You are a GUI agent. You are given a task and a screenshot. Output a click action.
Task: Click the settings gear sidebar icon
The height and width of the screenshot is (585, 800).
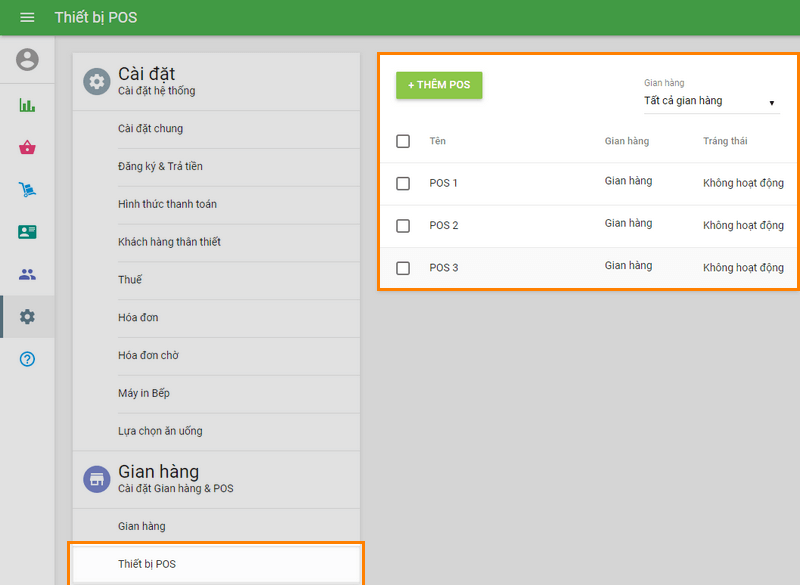[x=27, y=317]
